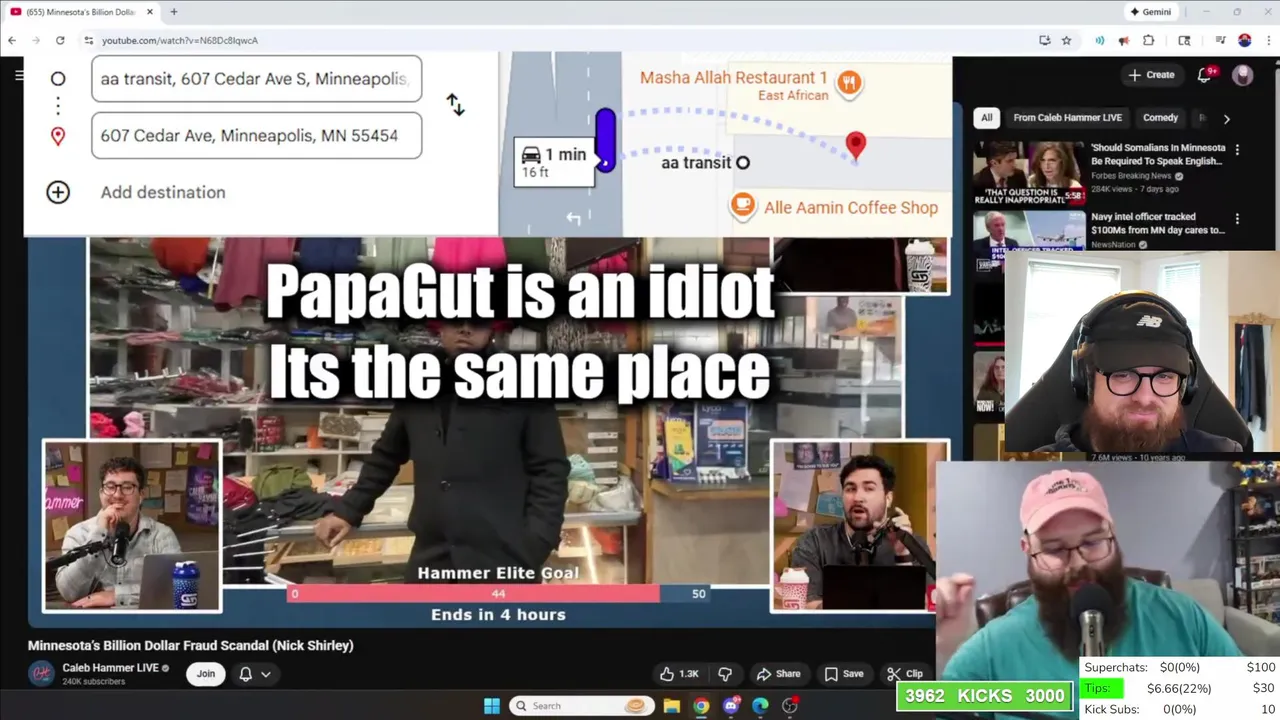This screenshot has height=720, width=1280.
Task: Open options for Forbes Breaking News video
Action: click(1237, 150)
